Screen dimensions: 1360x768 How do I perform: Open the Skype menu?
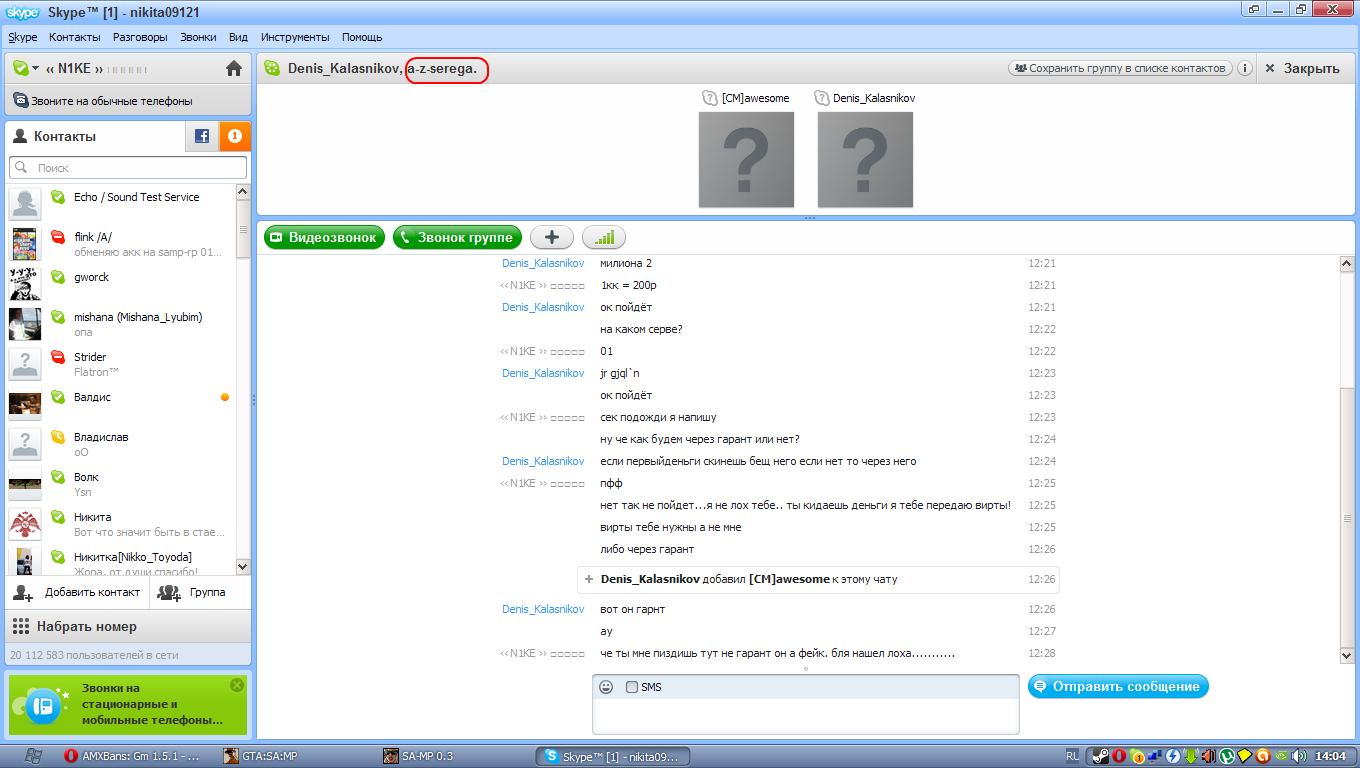22,37
